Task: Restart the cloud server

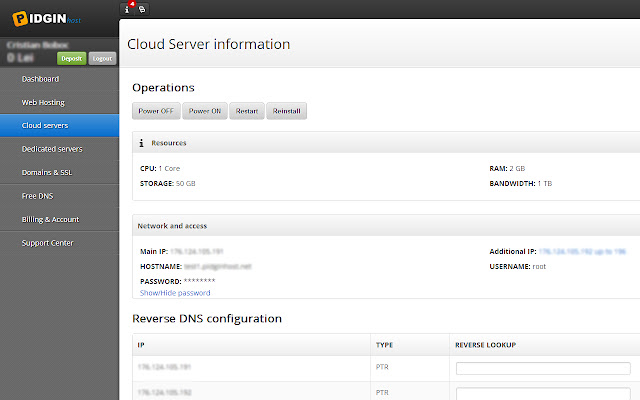Action: [x=247, y=111]
